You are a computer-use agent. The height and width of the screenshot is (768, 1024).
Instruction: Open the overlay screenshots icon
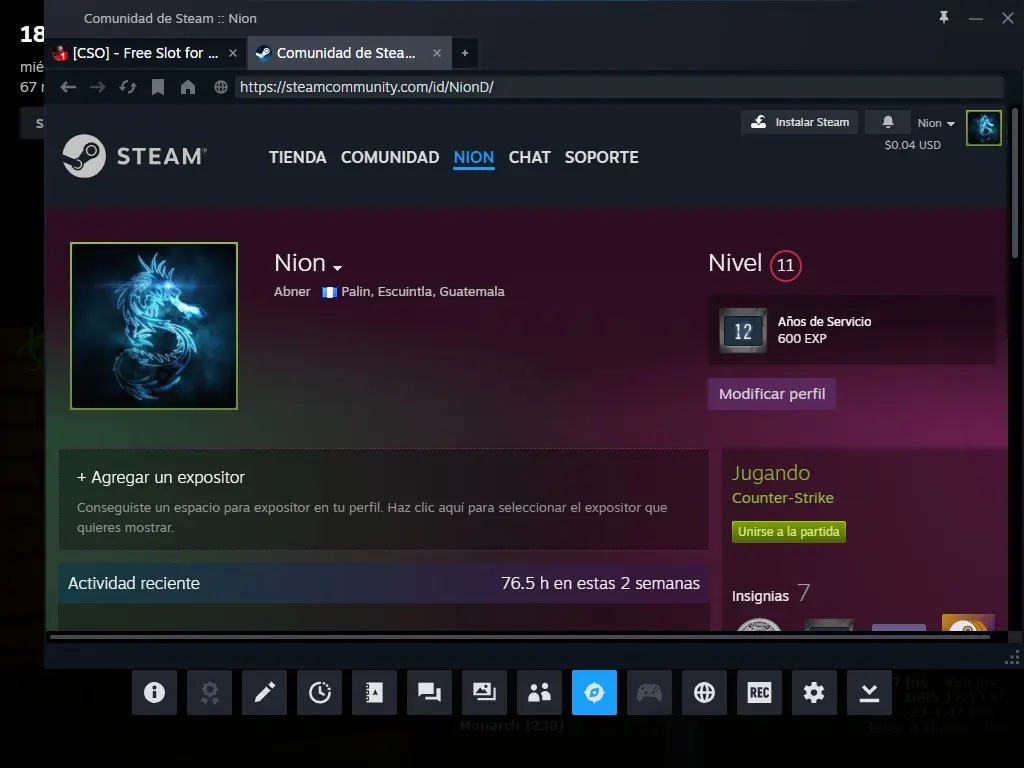[484, 692]
